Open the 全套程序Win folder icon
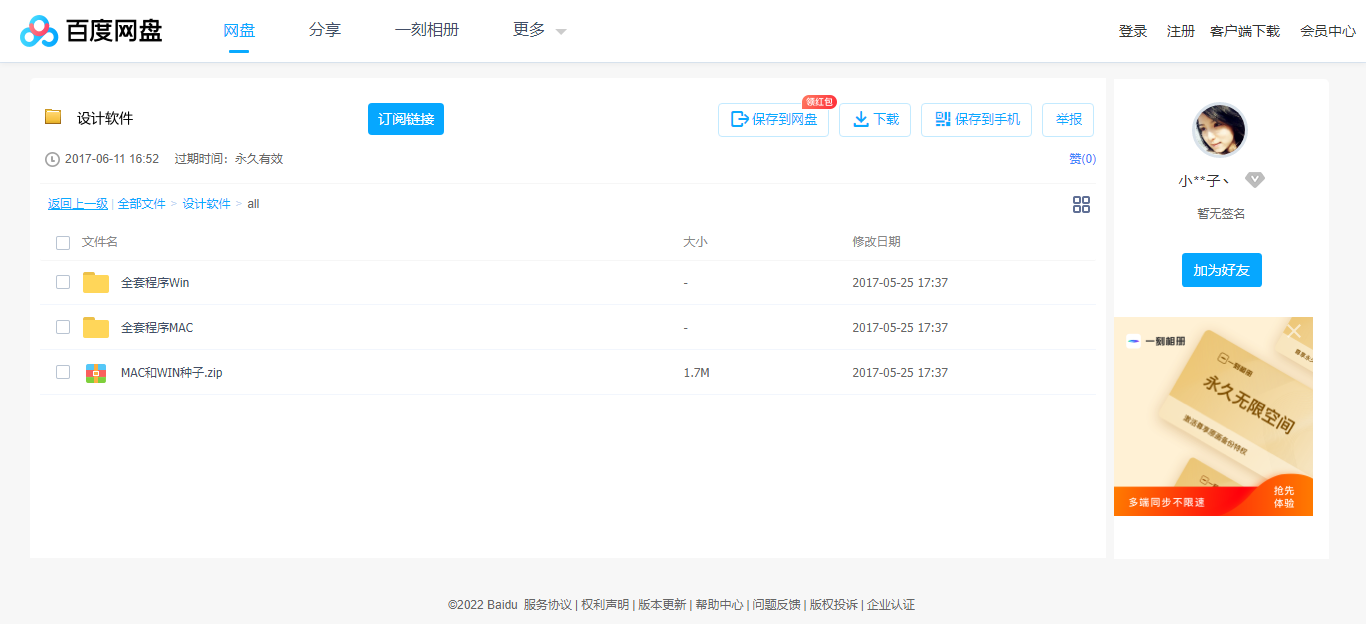 pos(96,282)
